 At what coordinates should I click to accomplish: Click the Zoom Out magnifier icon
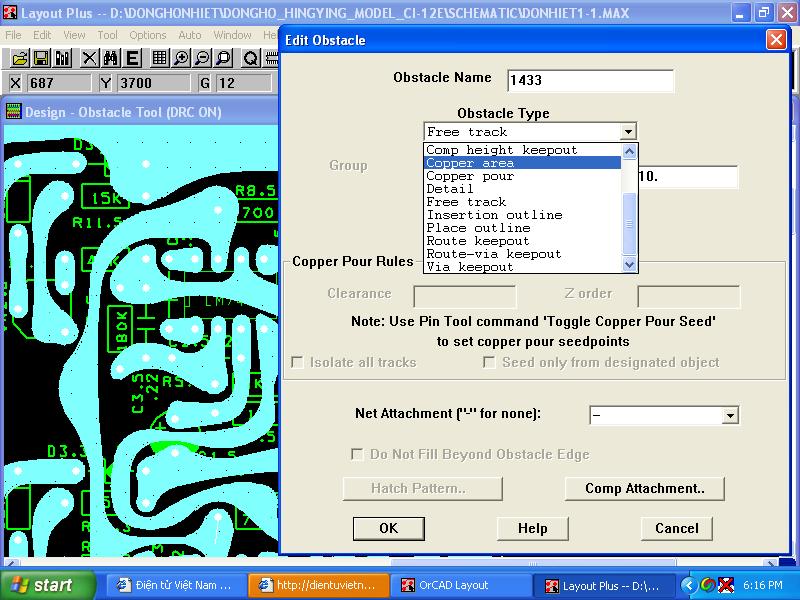[x=203, y=59]
